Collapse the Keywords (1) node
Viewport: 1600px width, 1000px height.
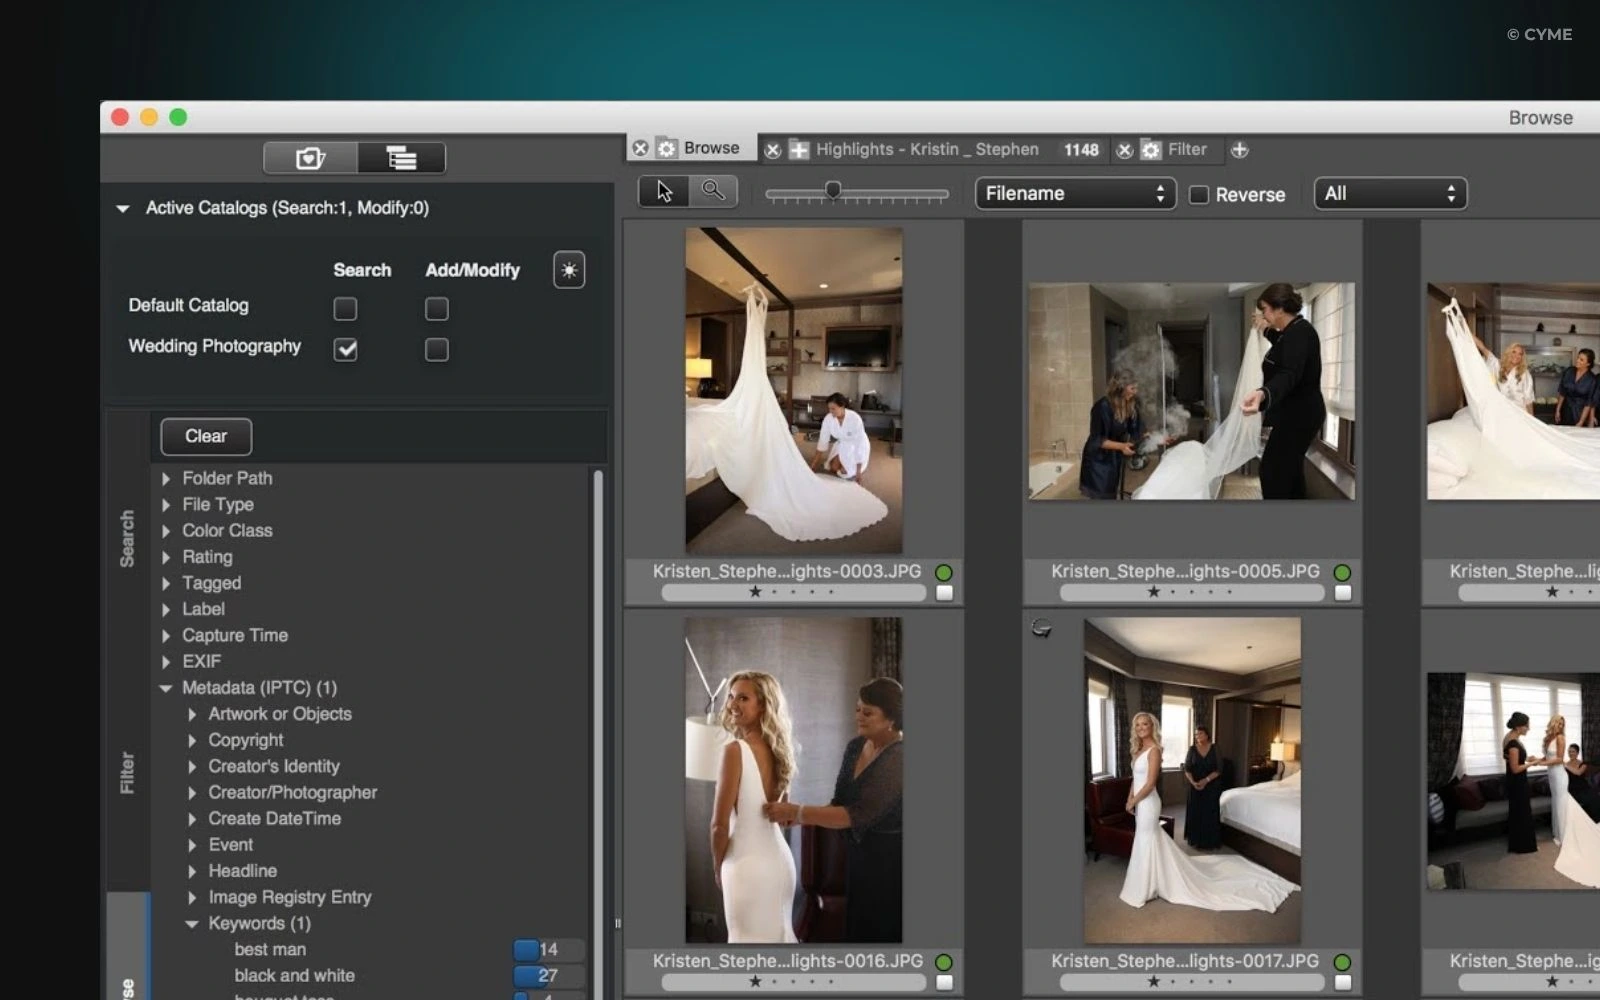click(192, 924)
